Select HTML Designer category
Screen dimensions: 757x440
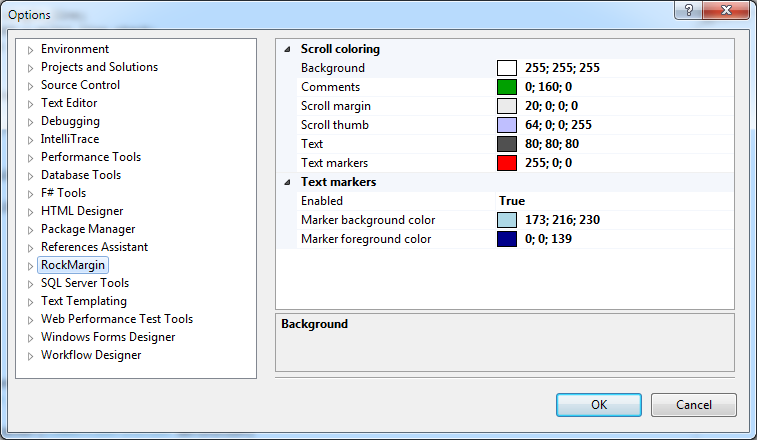click(82, 211)
